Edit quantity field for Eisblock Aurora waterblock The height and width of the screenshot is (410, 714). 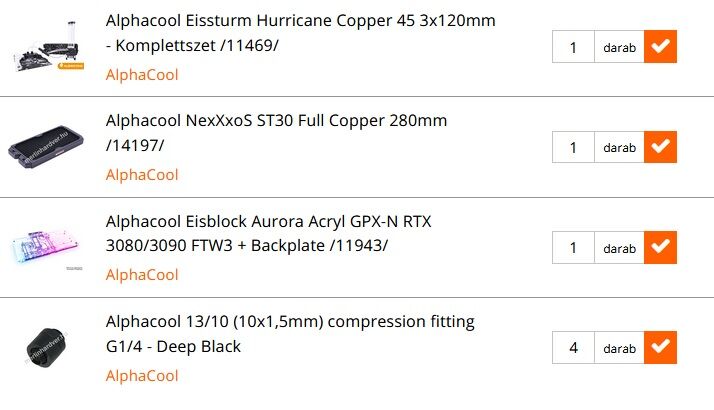pyautogui.click(x=573, y=247)
